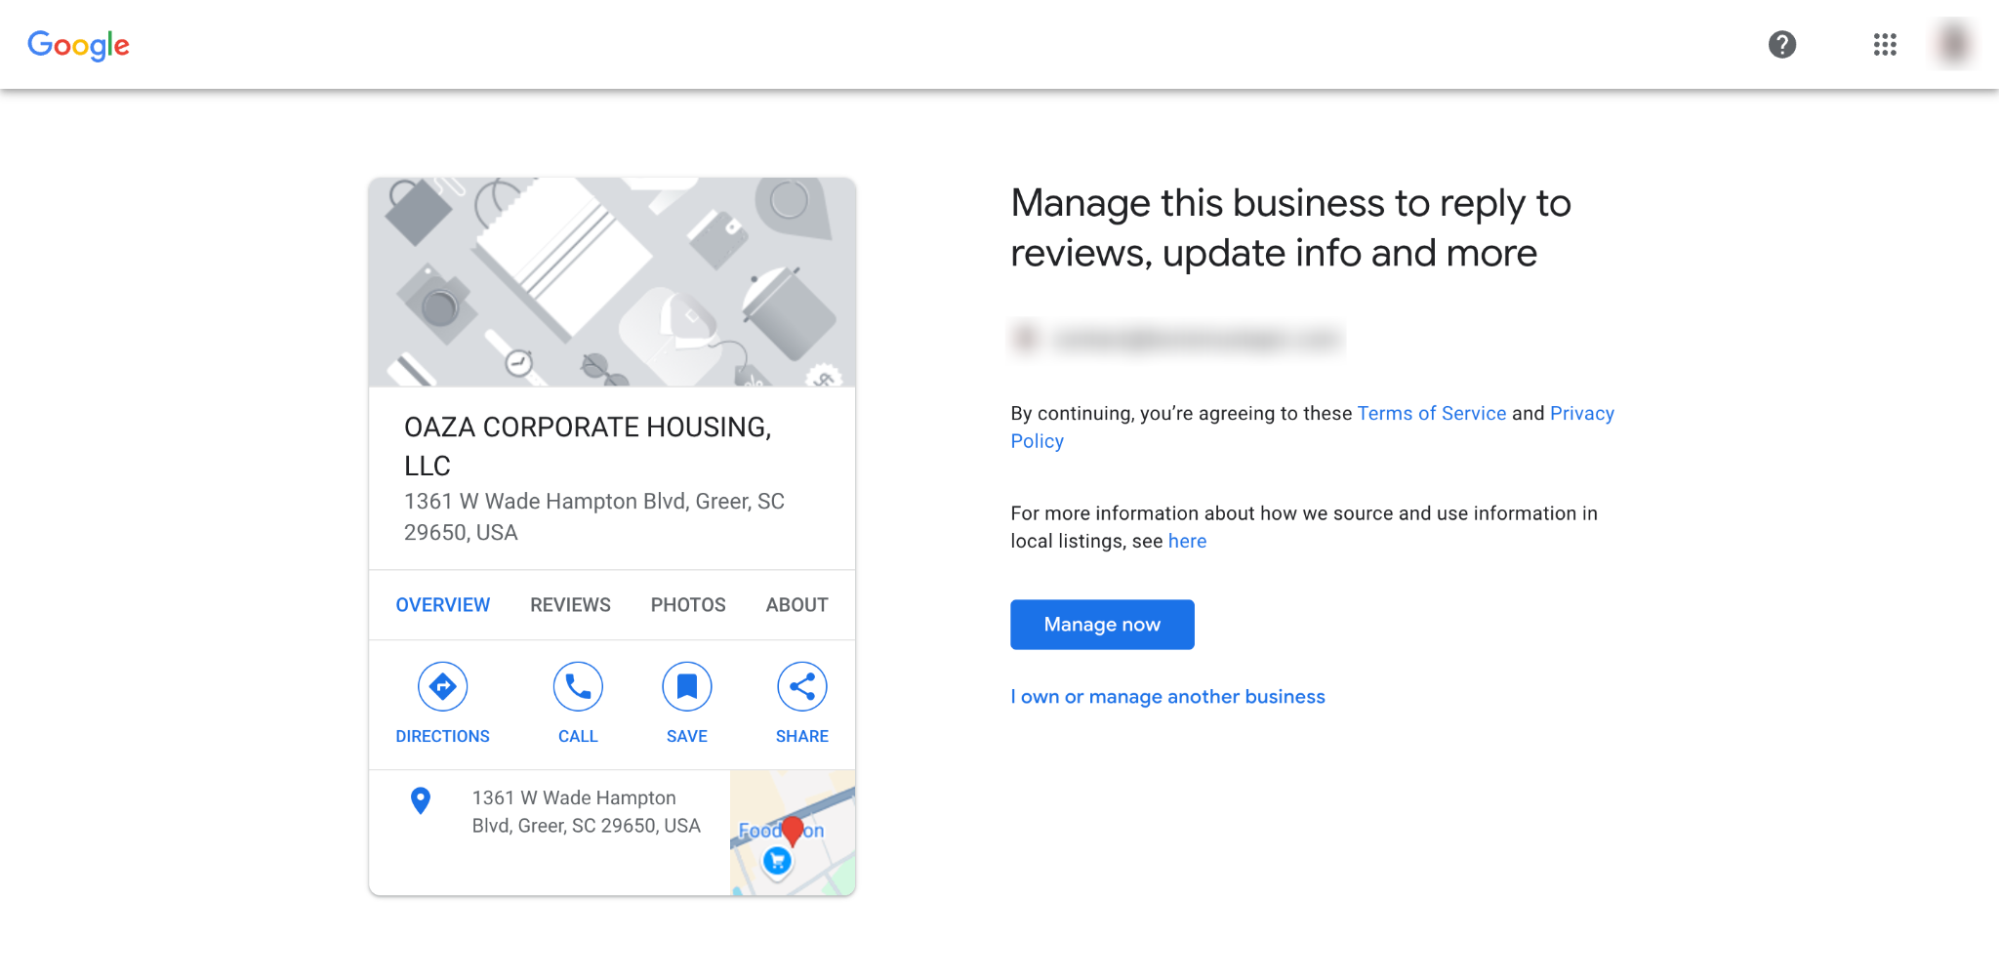Open the Photos tab
Viewport: 1999px width, 970px height.
687,604
